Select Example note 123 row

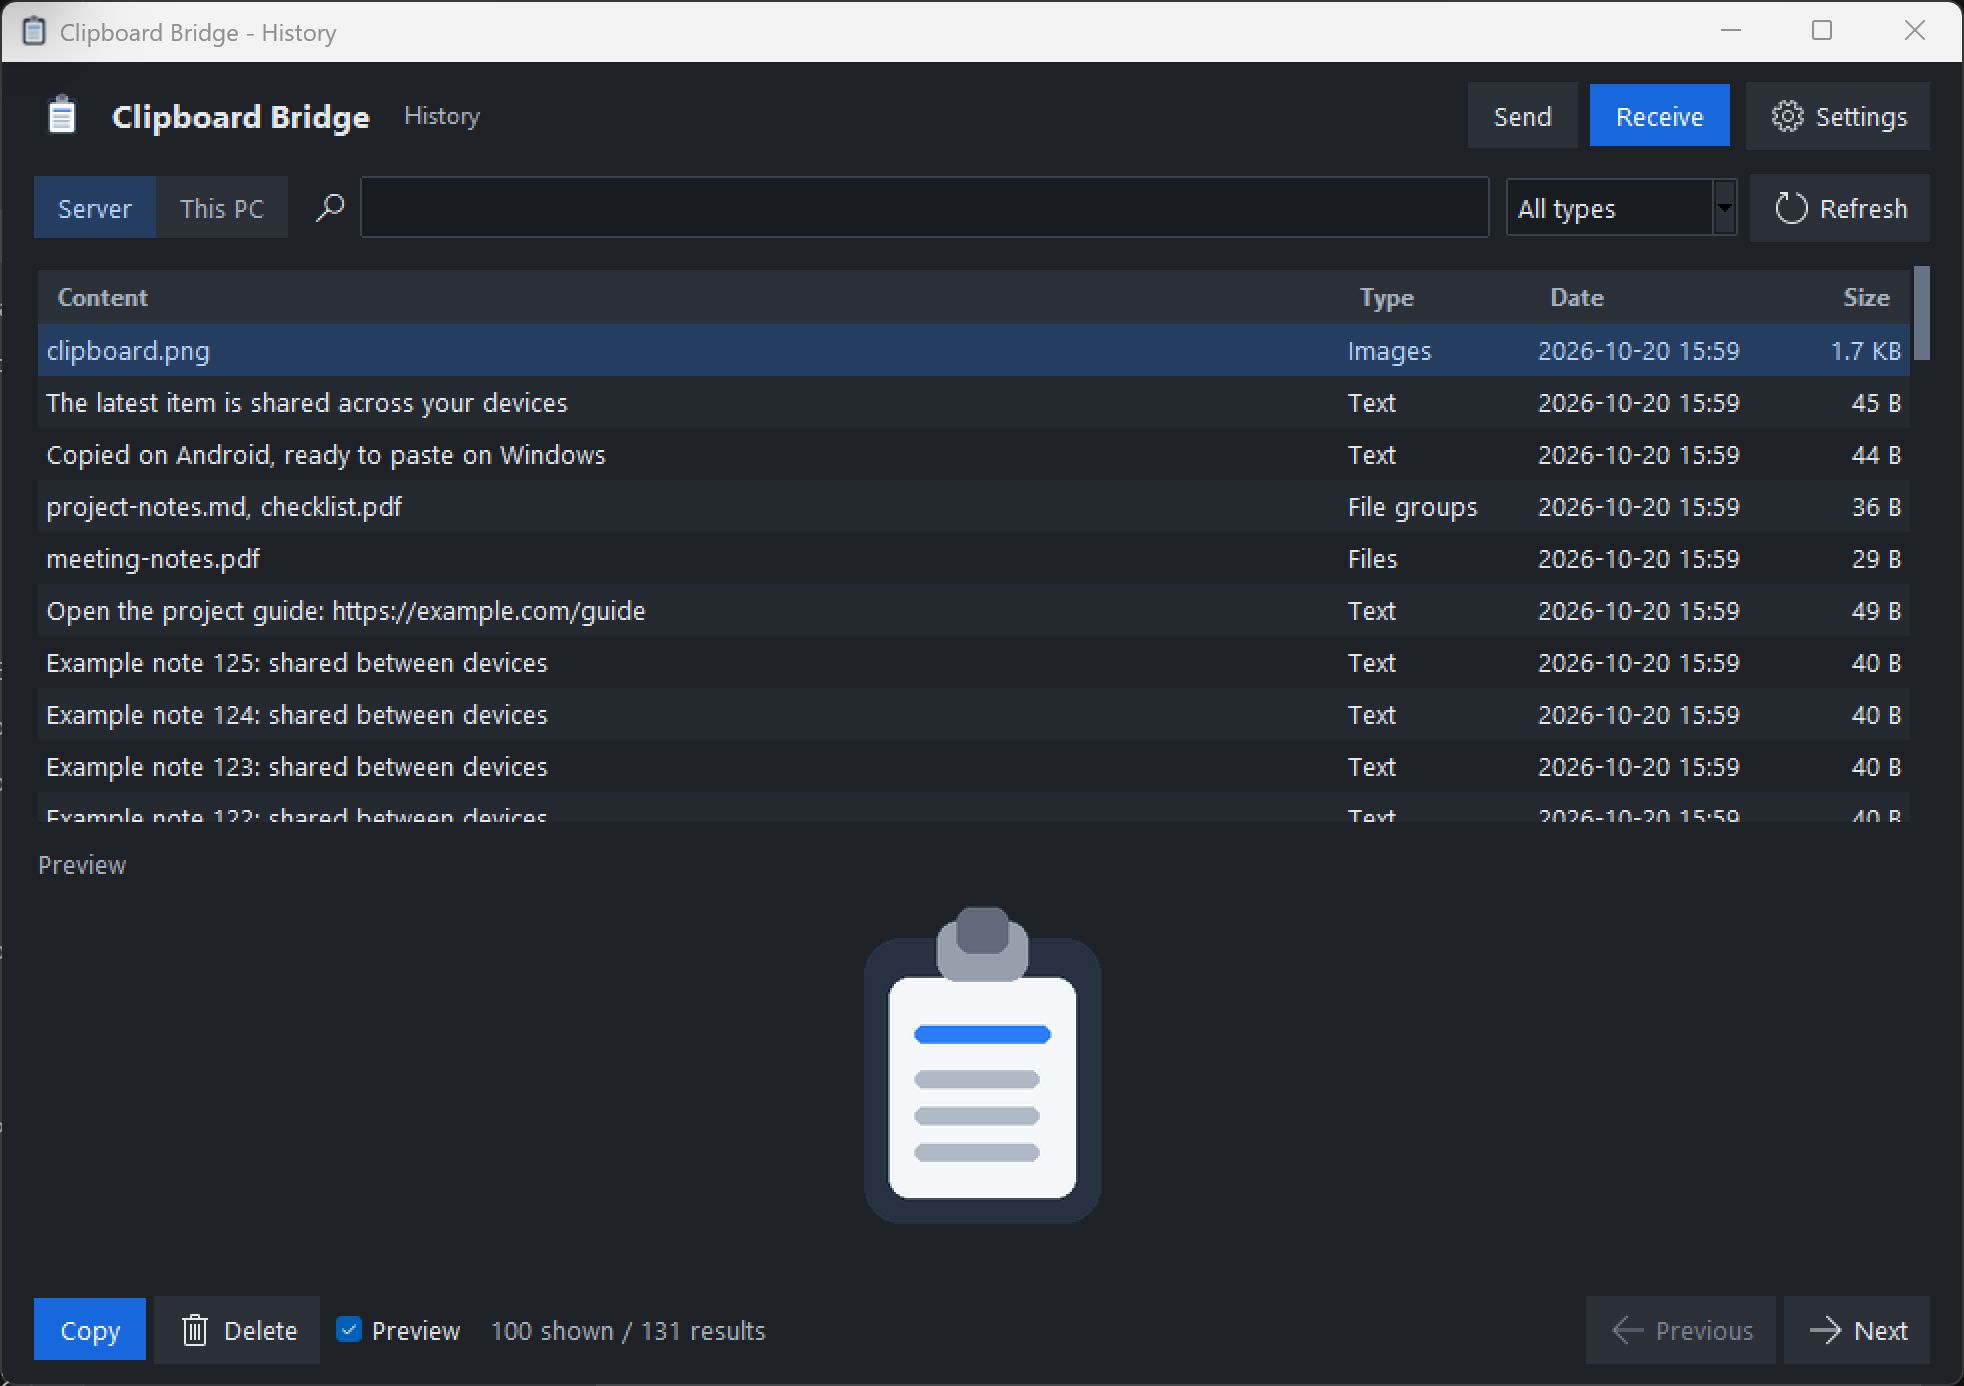[974, 766]
